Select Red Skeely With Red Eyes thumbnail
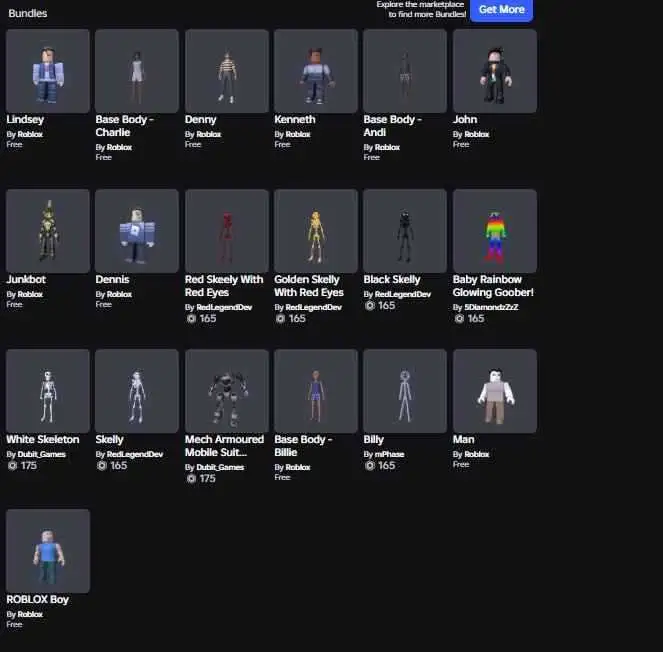This screenshot has width=663, height=652. pos(227,231)
